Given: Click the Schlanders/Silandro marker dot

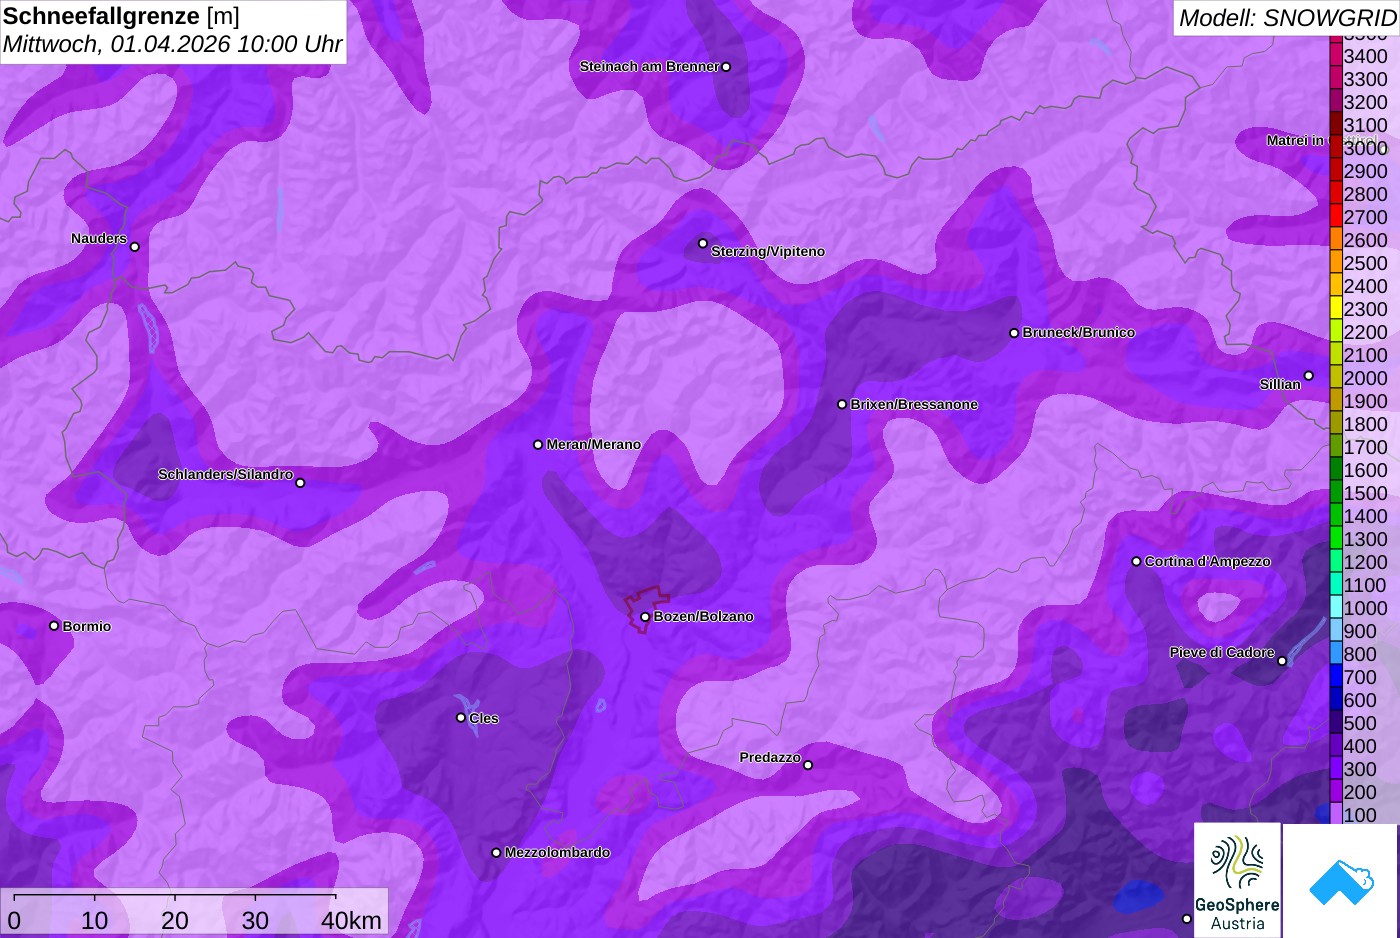Looking at the screenshot, I should click(x=300, y=483).
